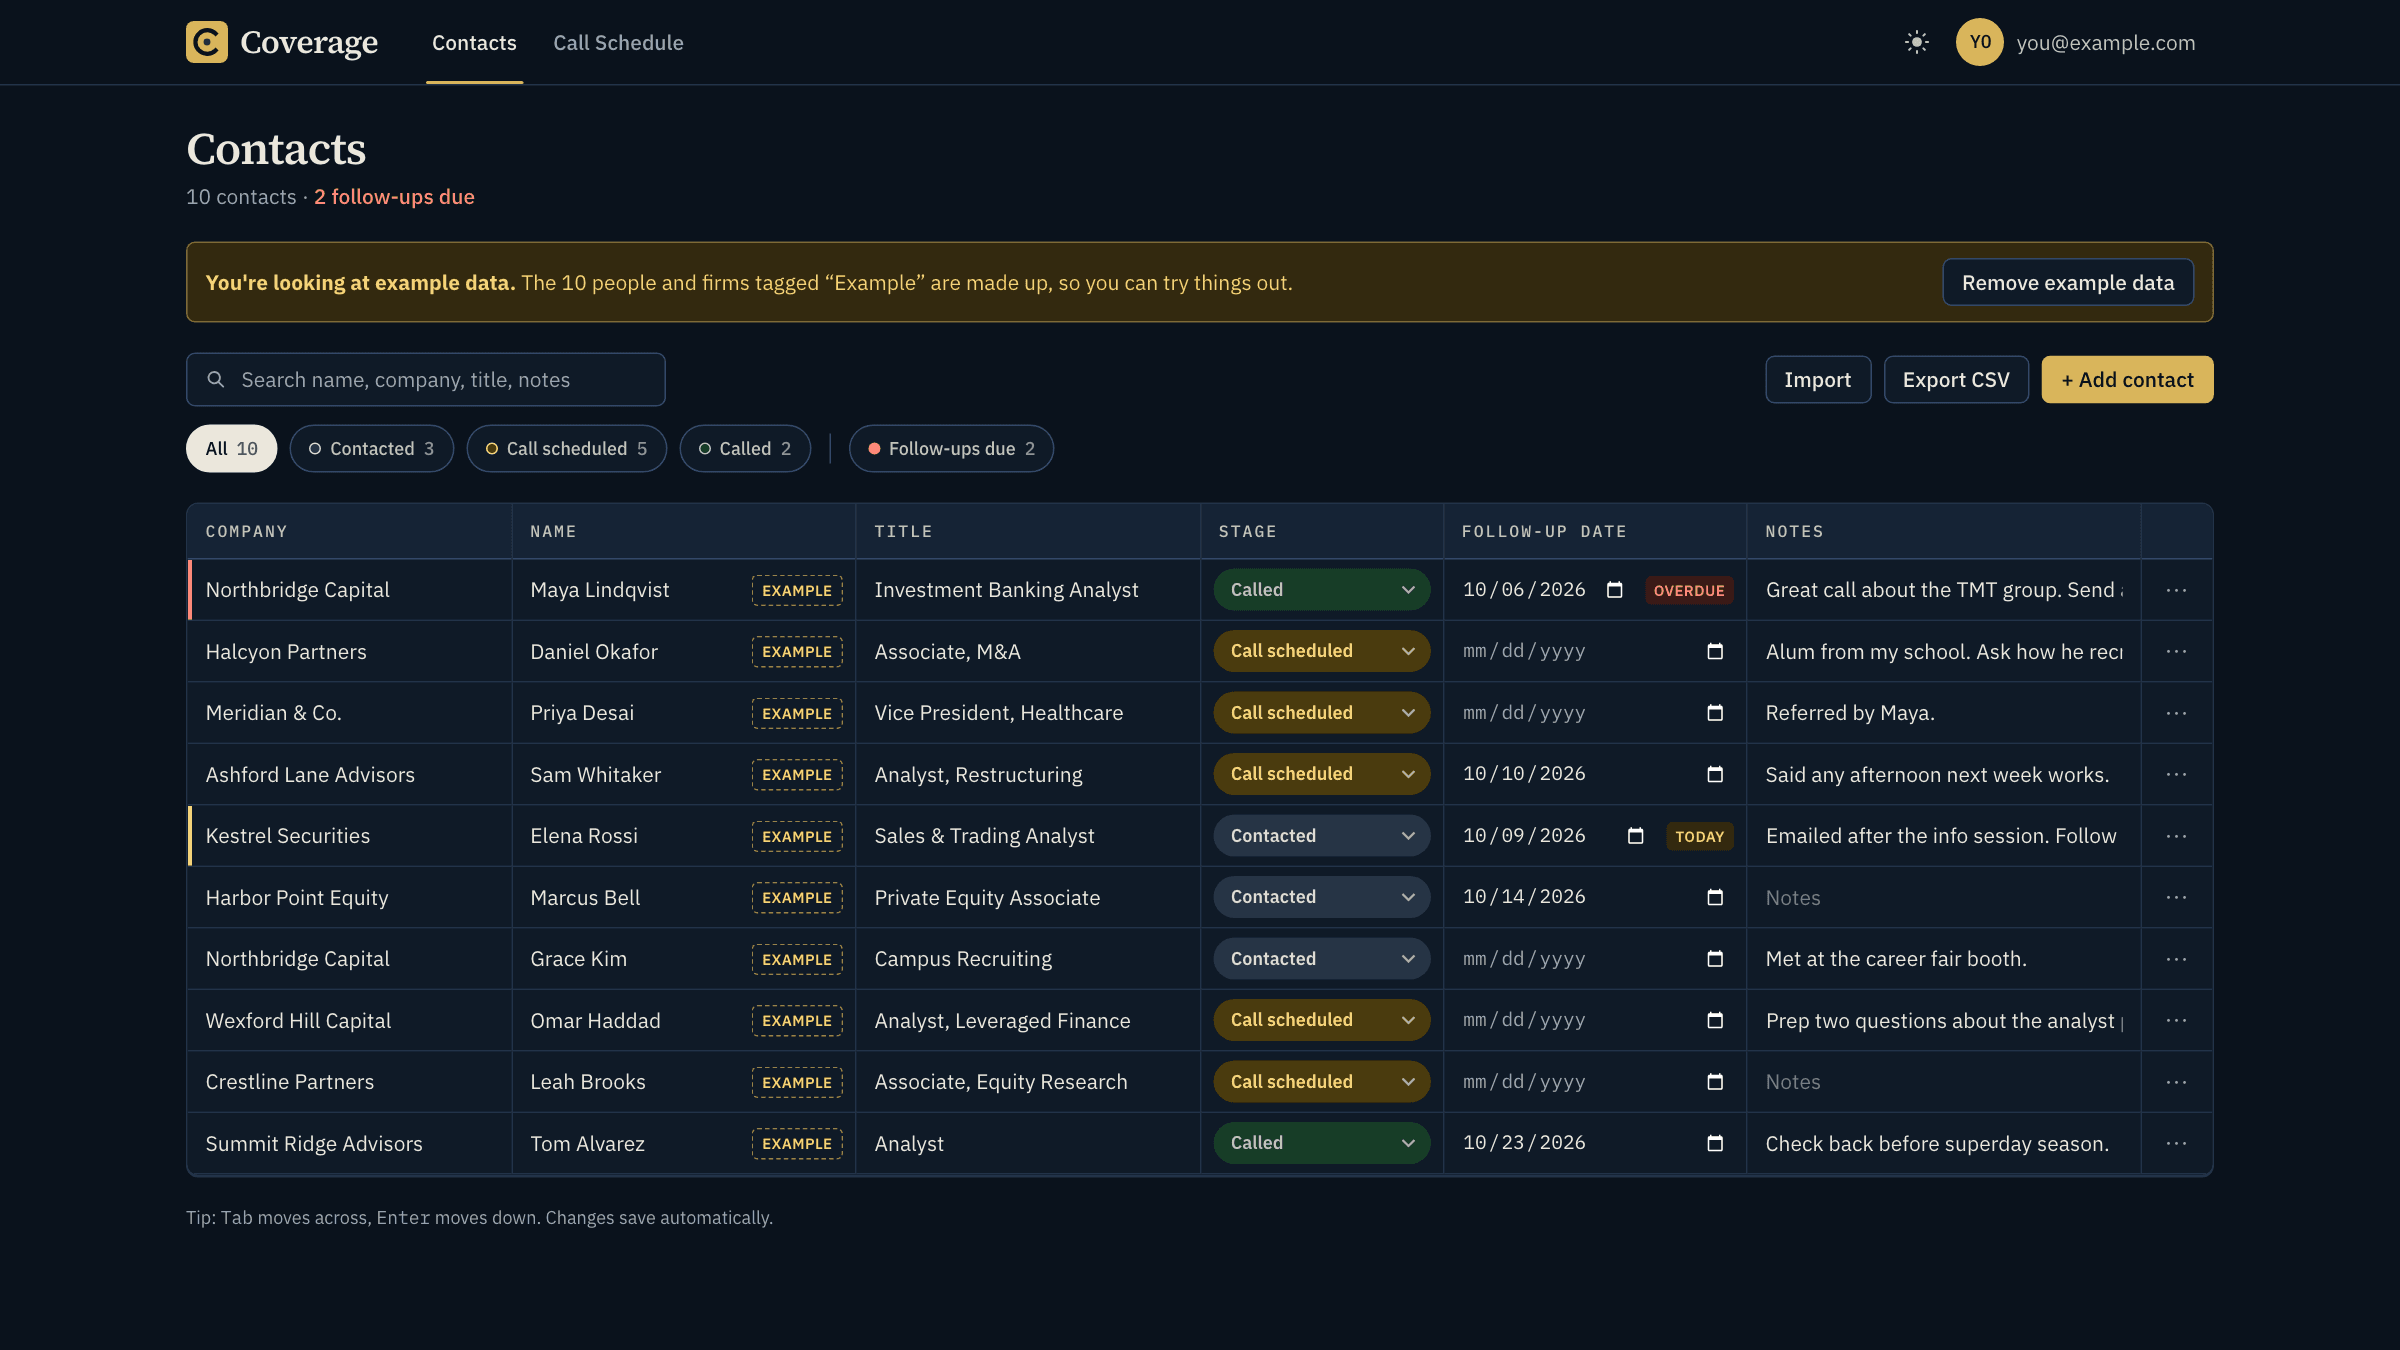Viewport: 2400px width, 1350px height.
Task: Open the stage dropdown for Tom Alvarez
Action: pyautogui.click(x=1322, y=1143)
